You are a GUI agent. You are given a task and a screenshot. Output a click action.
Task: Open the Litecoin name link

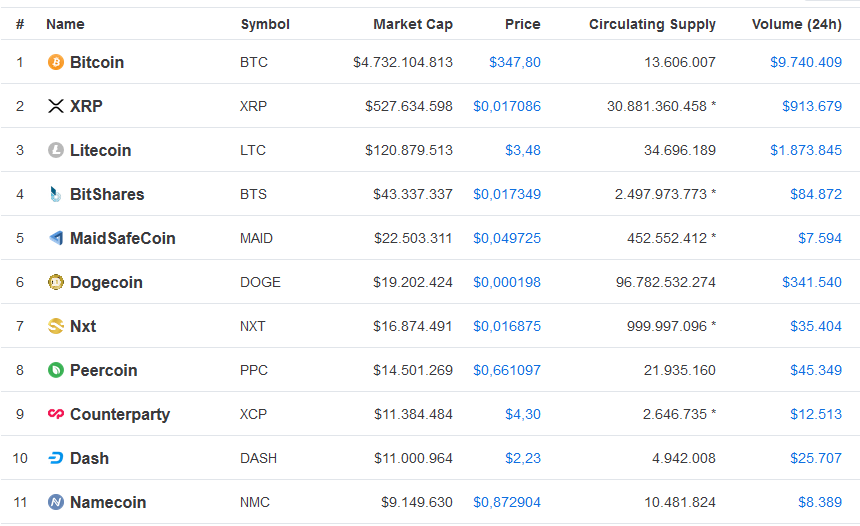tap(100, 150)
